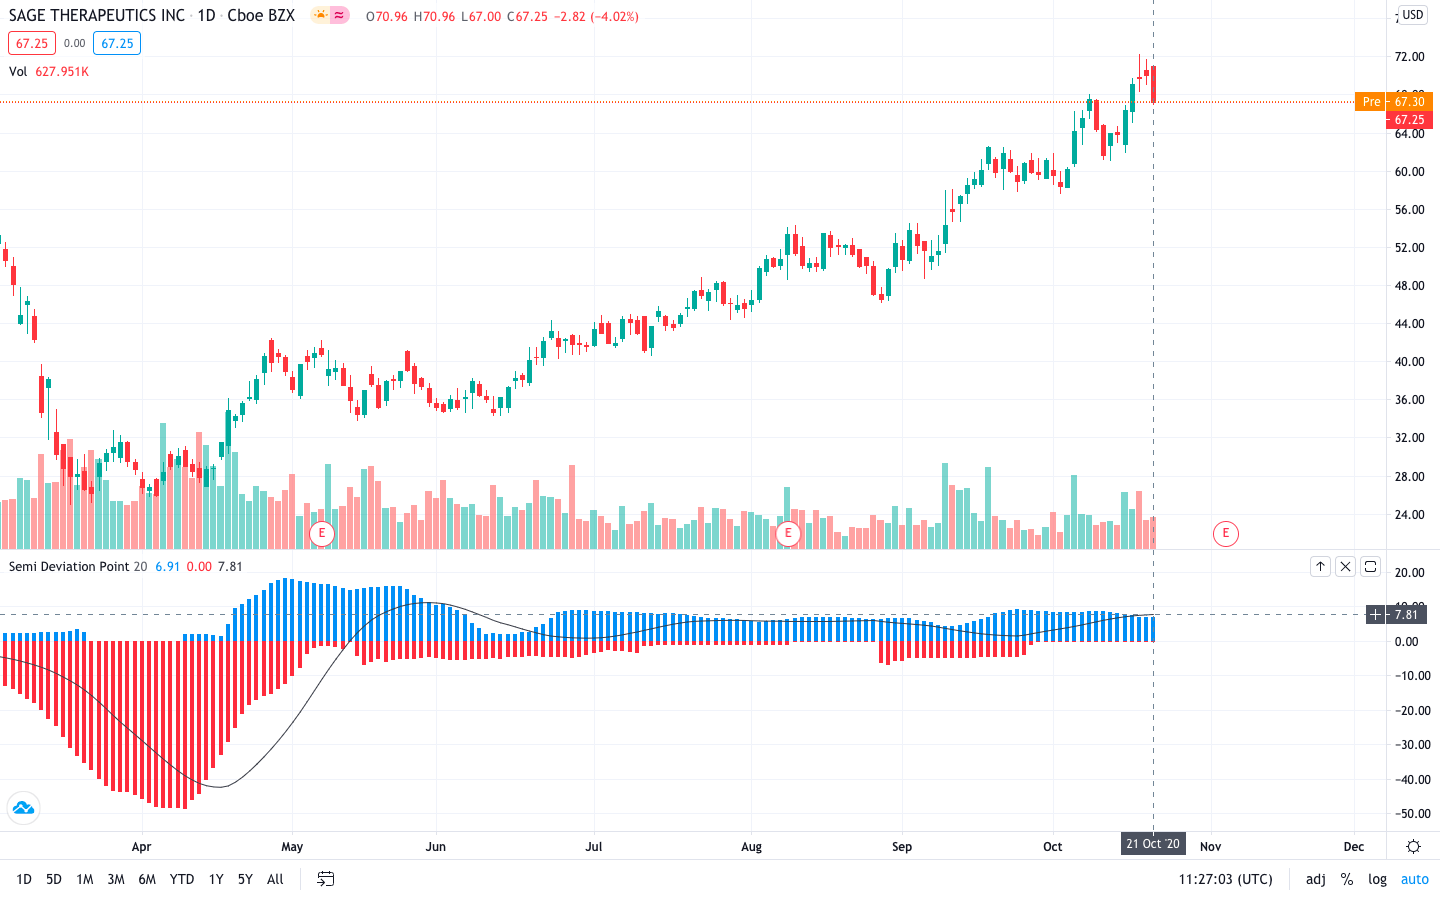
Task: Maximize the indicator pane
Action: tap(1370, 566)
